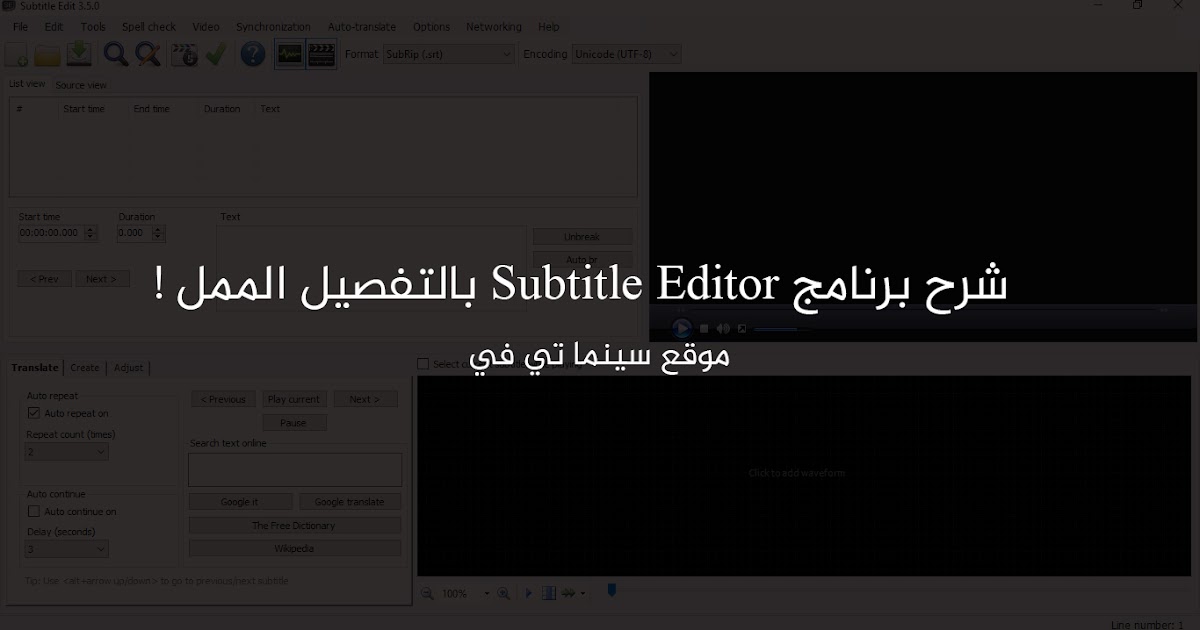Click the < Previous button
This screenshot has height=630, width=1200.
point(224,399)
